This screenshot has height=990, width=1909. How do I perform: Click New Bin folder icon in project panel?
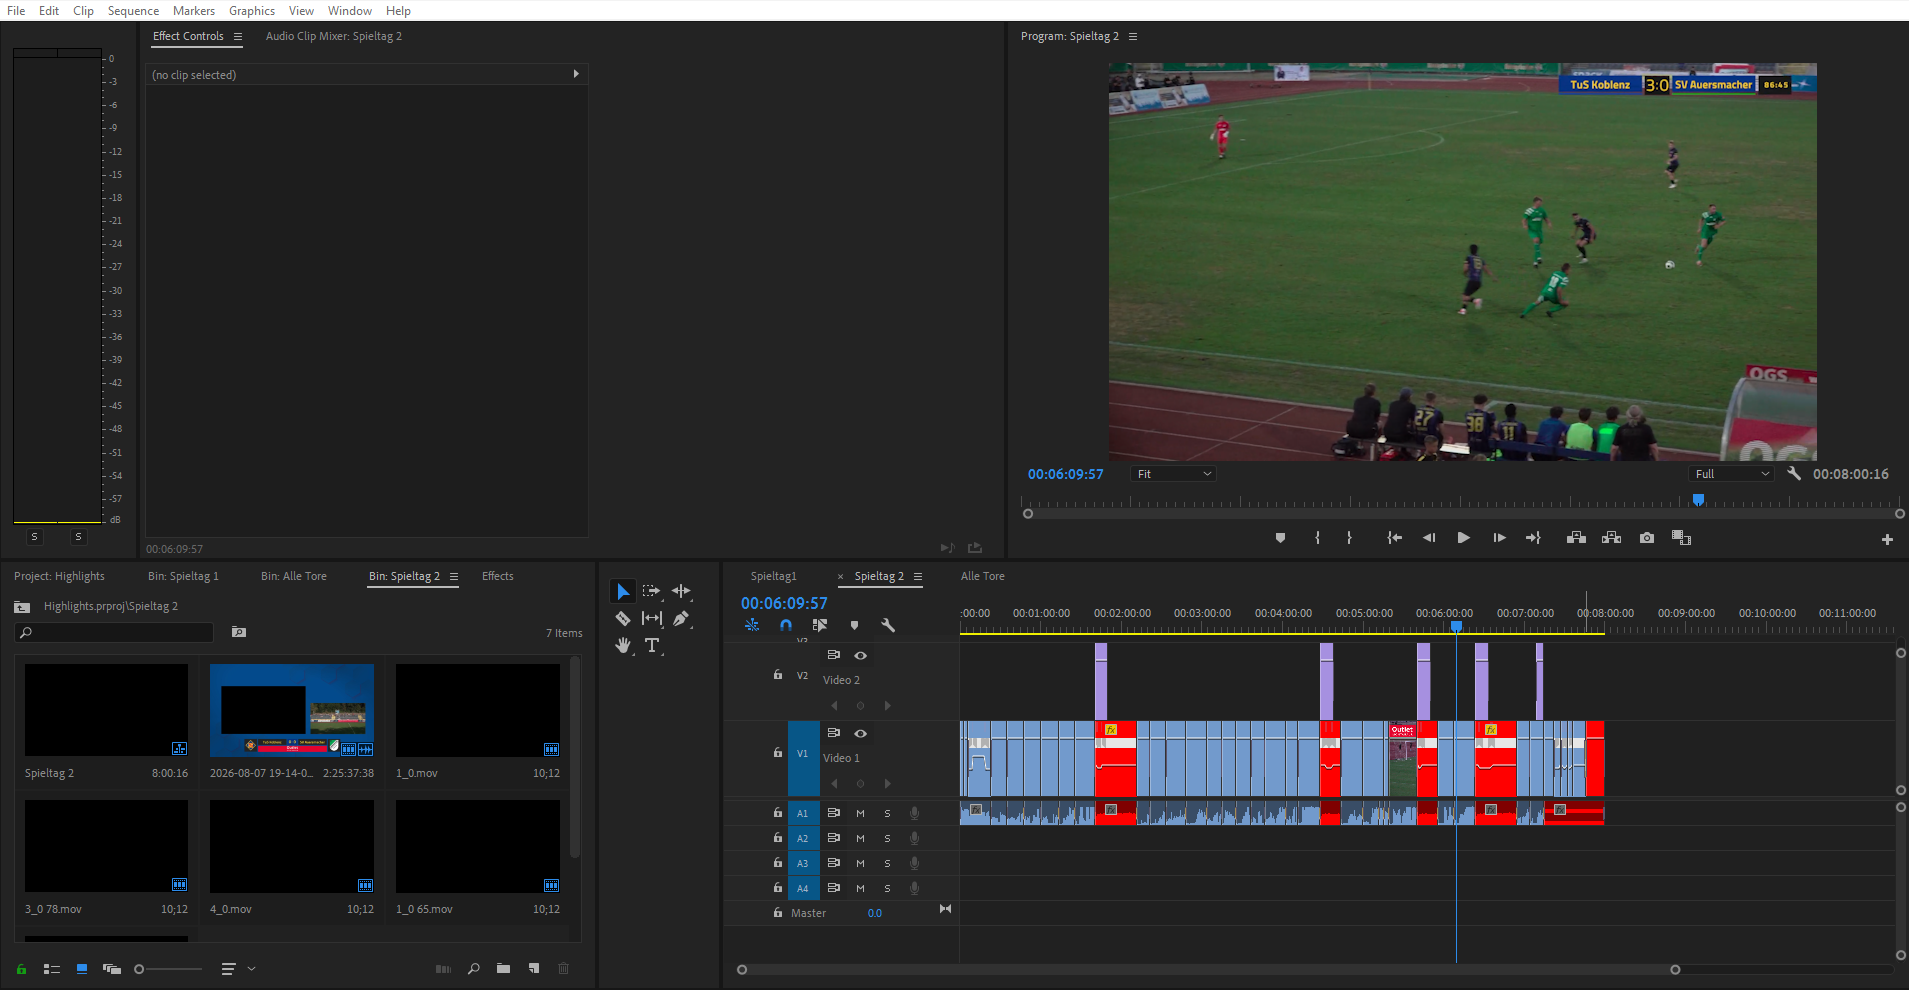pyautogui.click(x=503, y=968)
